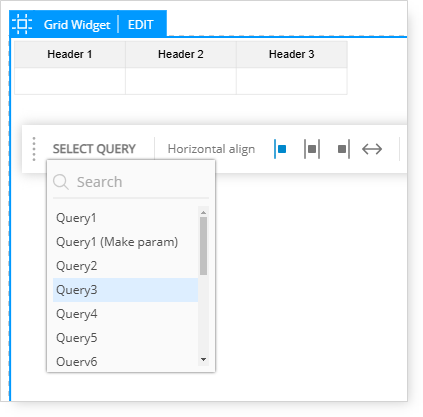The width and height of the screenshot is (423, 417).
Task: Click the Grid Widget selection frame icon
Action: coord(22,24)
